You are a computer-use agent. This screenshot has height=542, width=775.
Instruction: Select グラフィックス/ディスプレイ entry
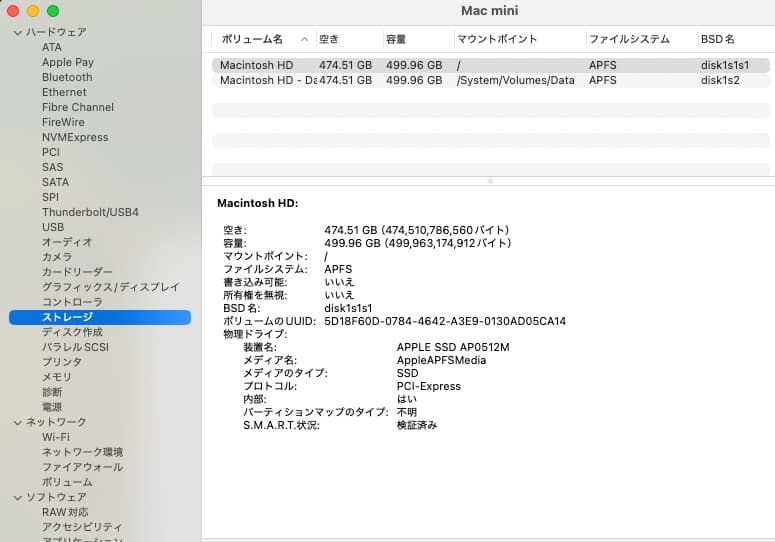tap(111, 287)
